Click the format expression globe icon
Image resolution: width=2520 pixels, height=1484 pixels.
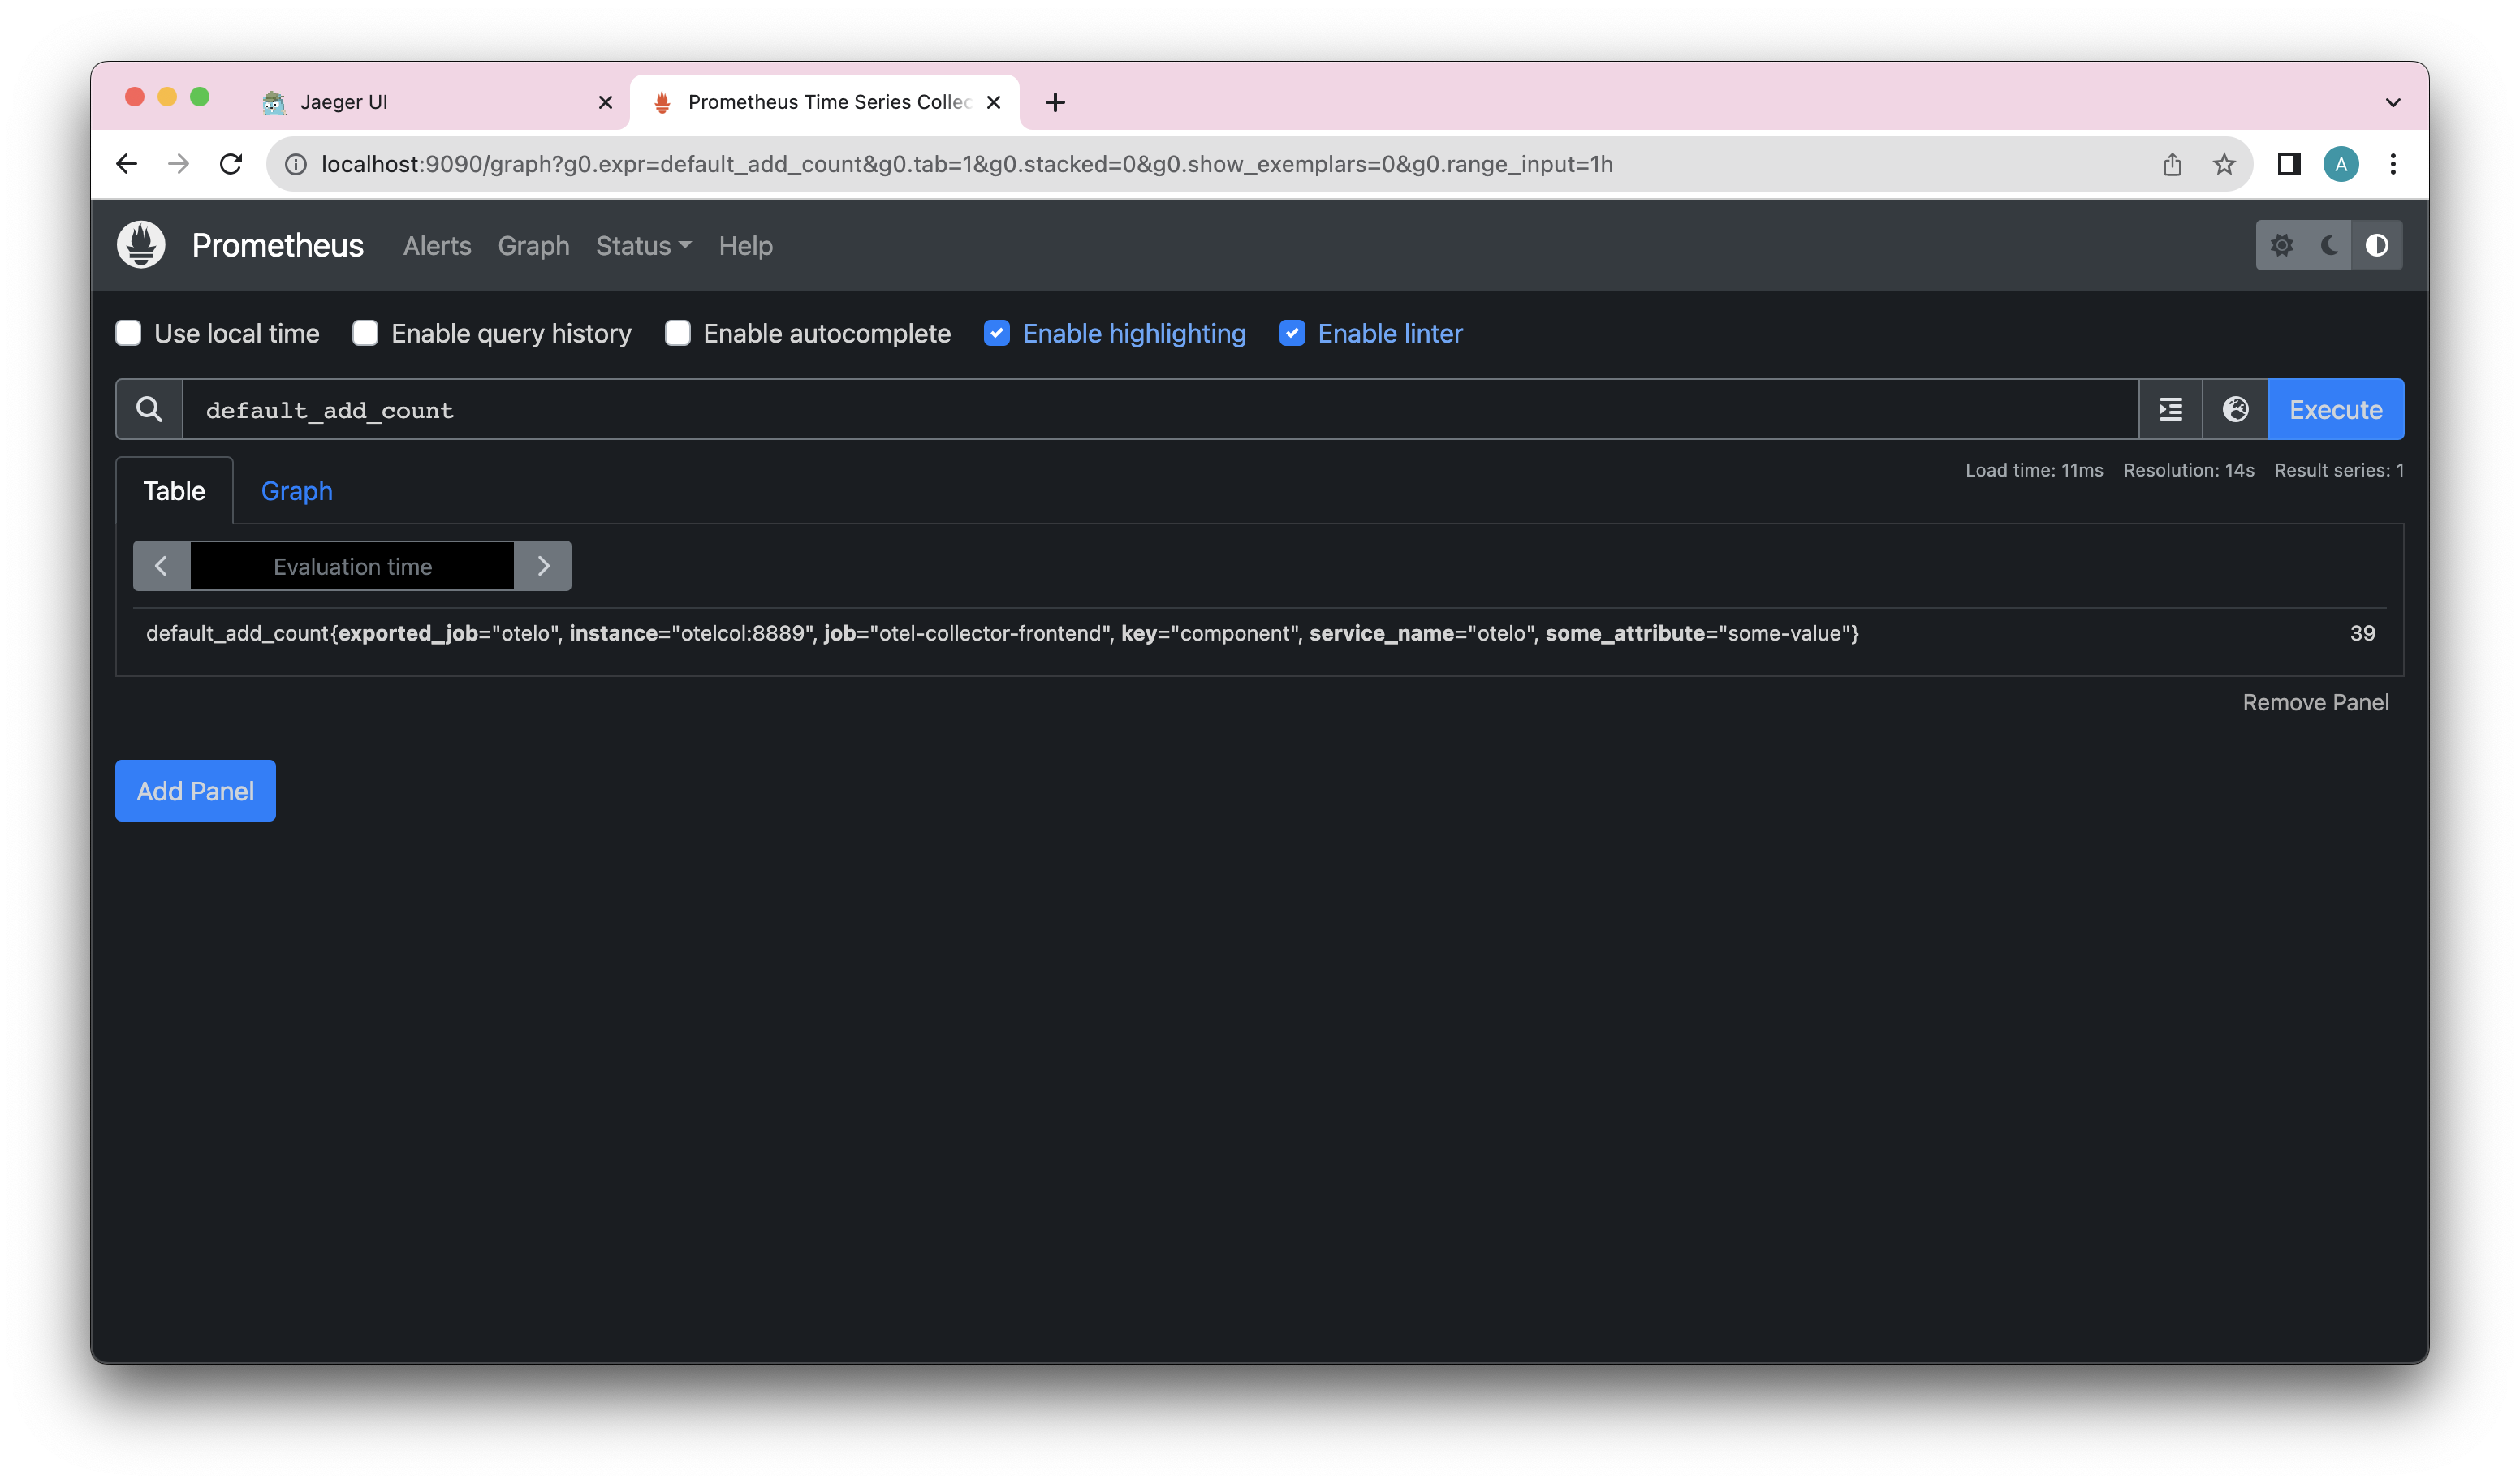2236,409
